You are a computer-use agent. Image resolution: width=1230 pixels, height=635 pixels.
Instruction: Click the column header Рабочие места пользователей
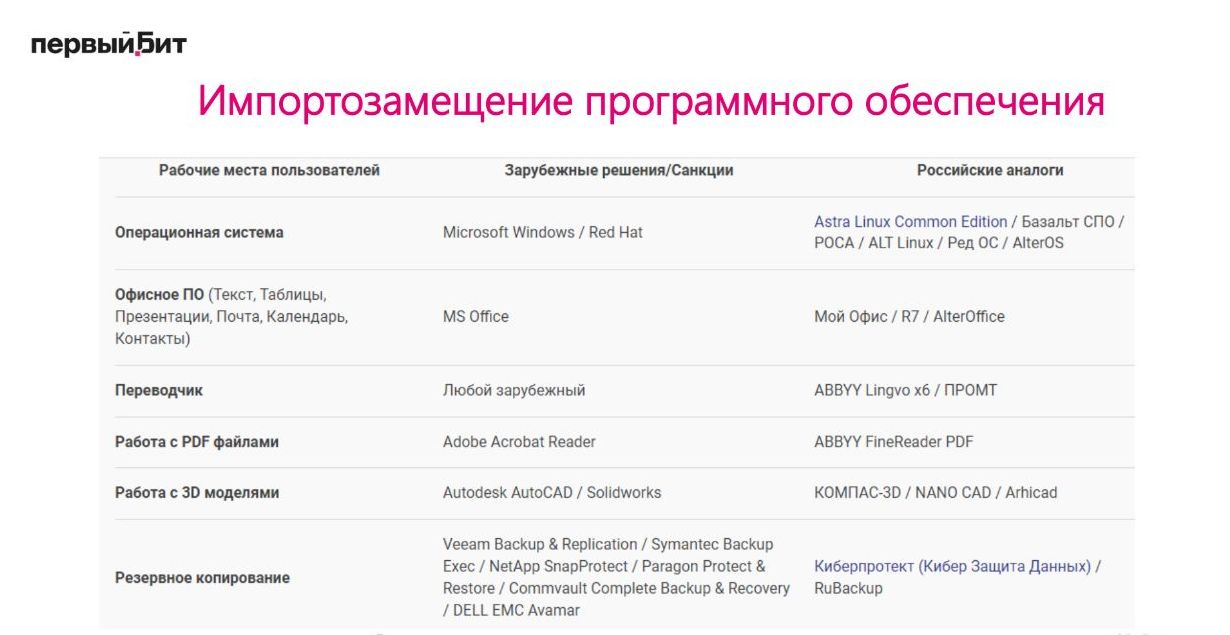pos(269,170)
